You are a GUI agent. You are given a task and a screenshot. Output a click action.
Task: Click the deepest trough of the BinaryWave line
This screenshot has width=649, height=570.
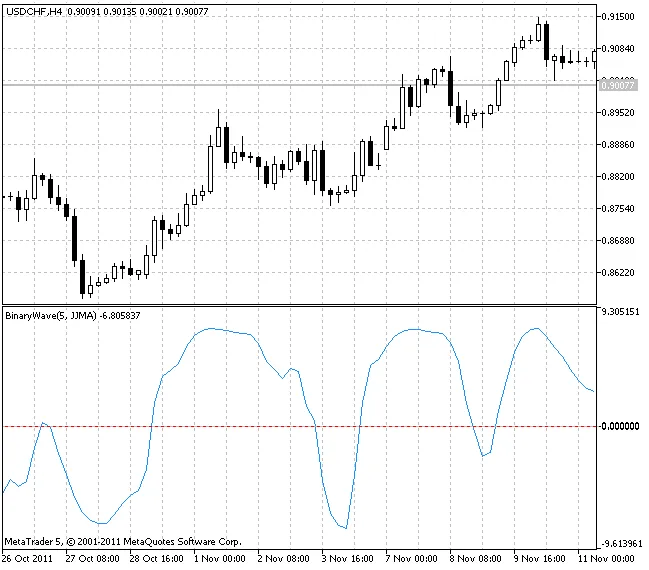pyautogui.click(x=345, y=528)
